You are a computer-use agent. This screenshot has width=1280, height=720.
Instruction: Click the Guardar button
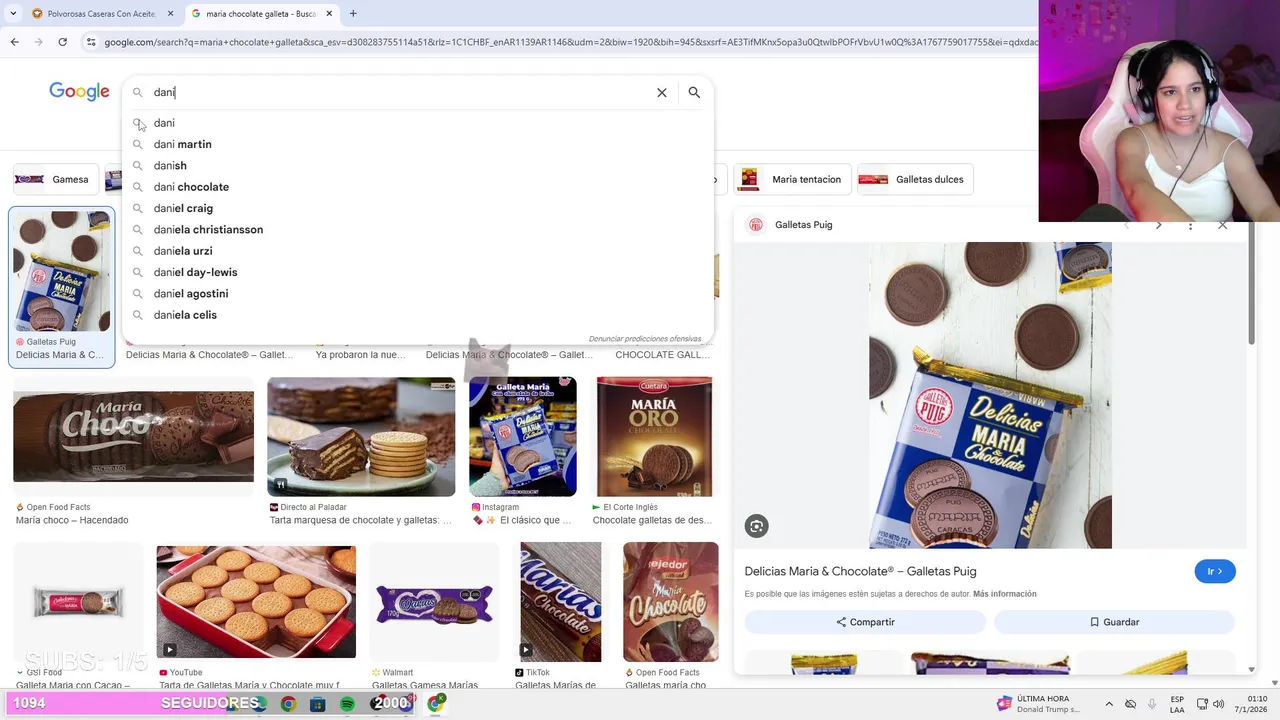1114,622
